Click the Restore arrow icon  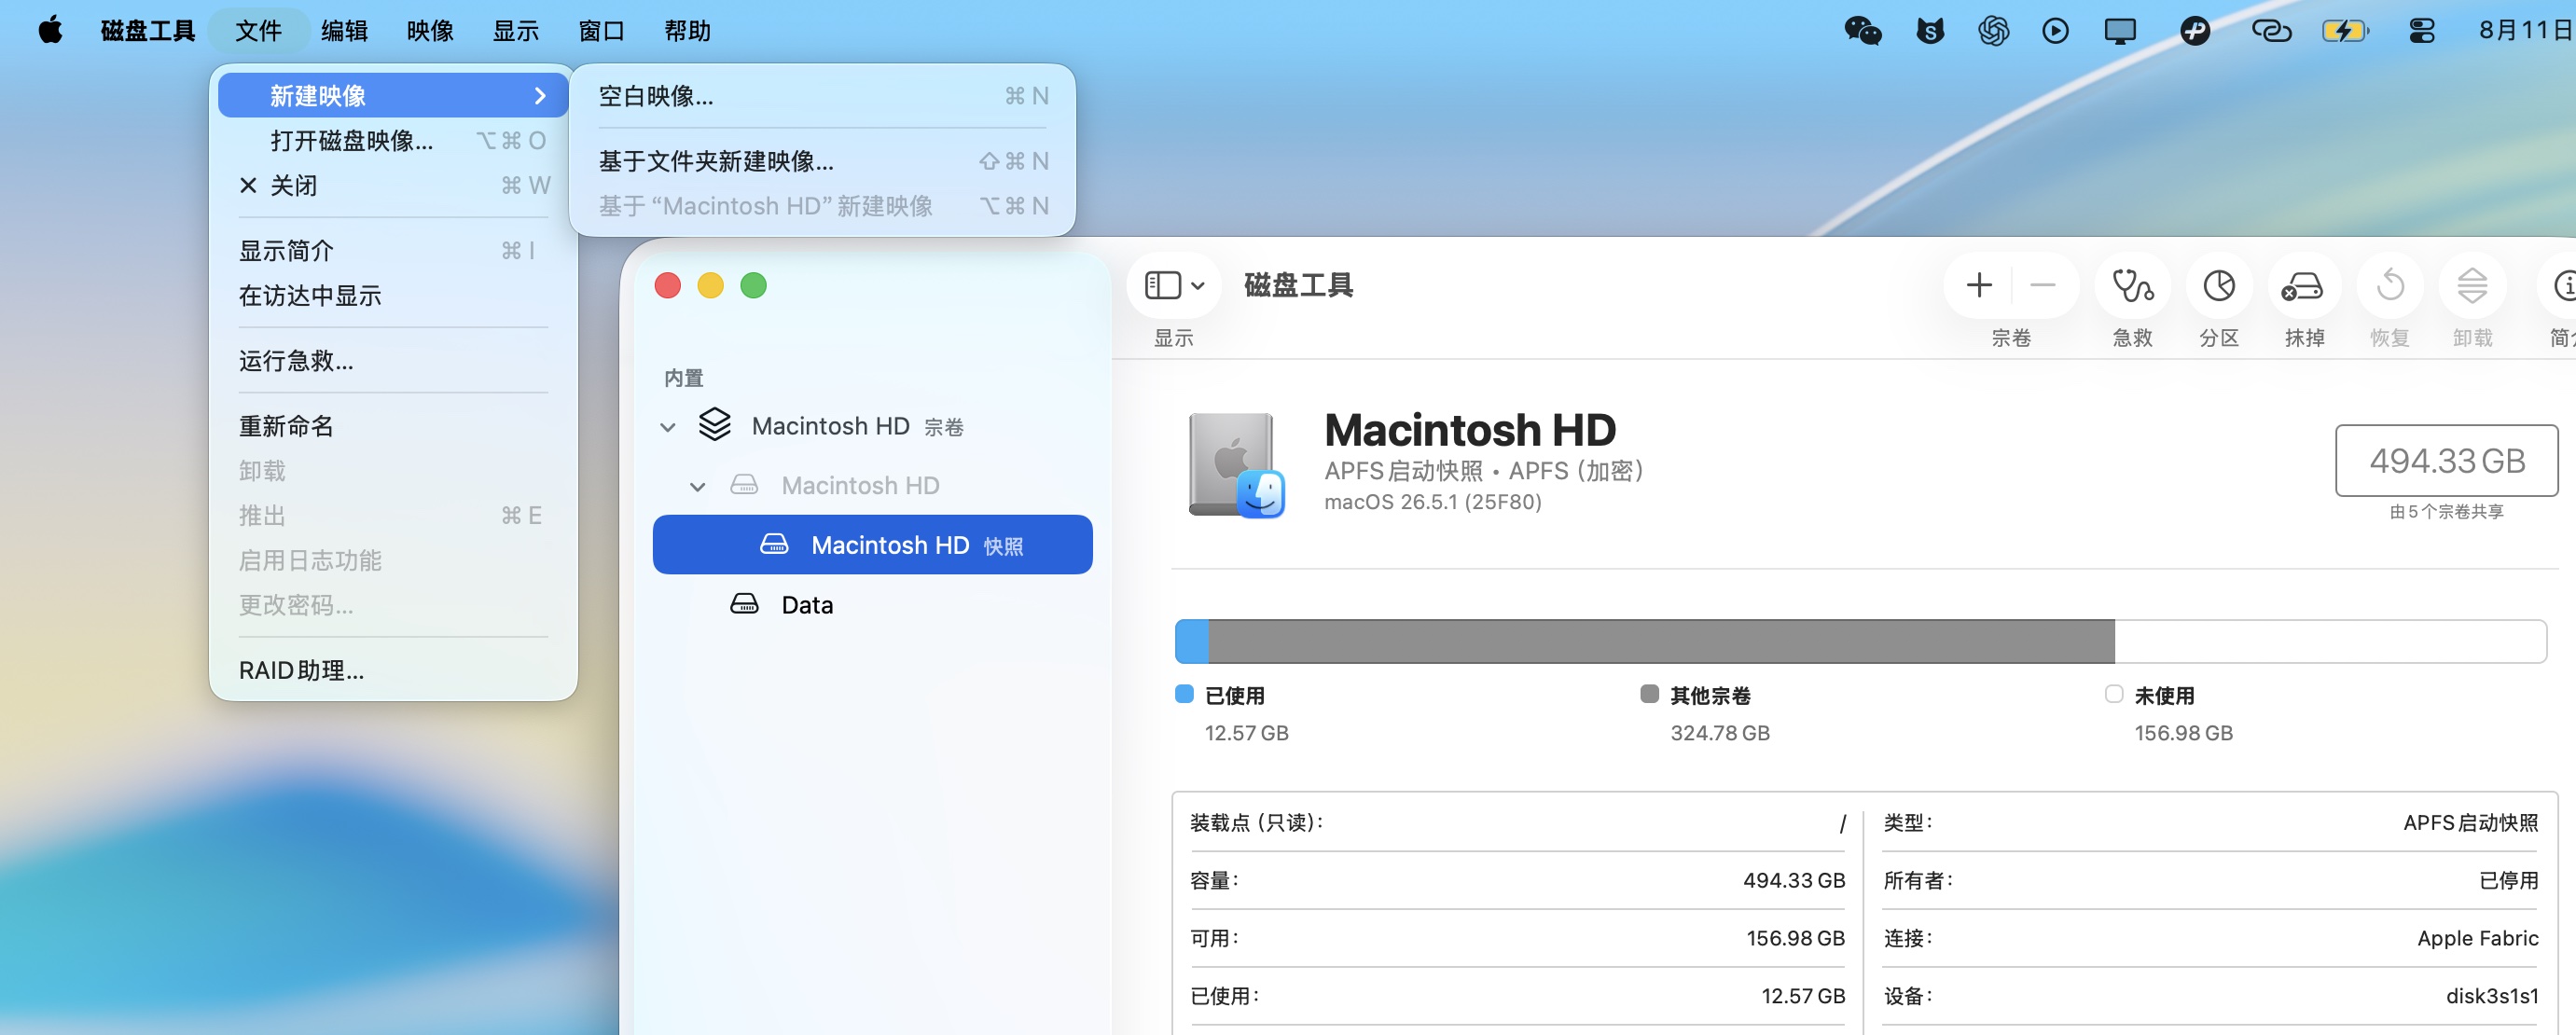click(2390, 286)
